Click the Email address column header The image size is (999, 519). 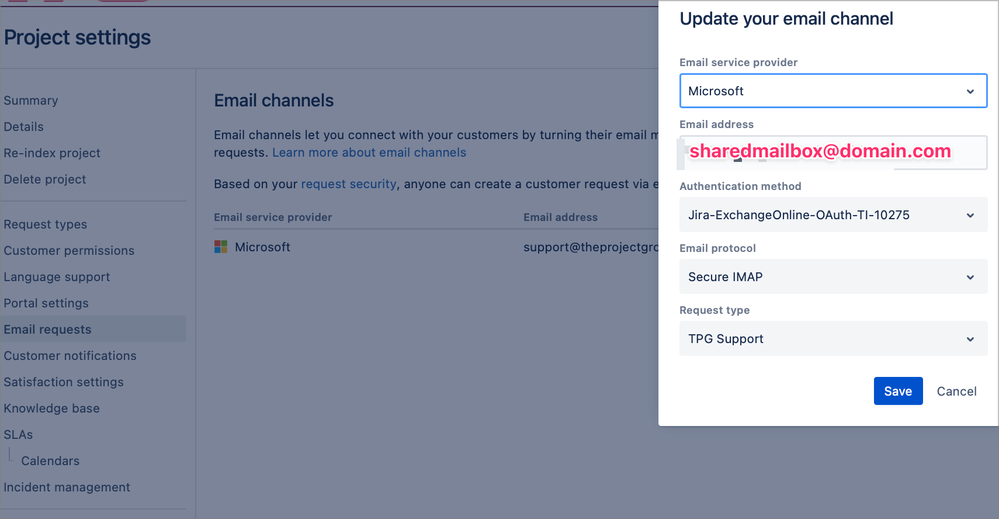pyautogui.click(x=561, y=217)
